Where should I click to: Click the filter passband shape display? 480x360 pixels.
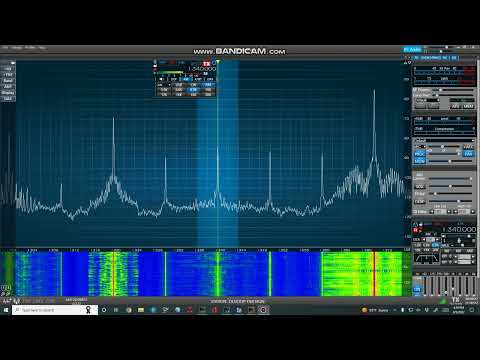[x=426, y=258]
